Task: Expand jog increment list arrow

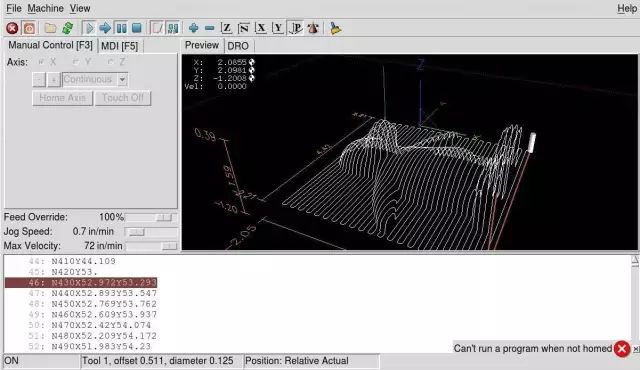Action: (122, 80)
